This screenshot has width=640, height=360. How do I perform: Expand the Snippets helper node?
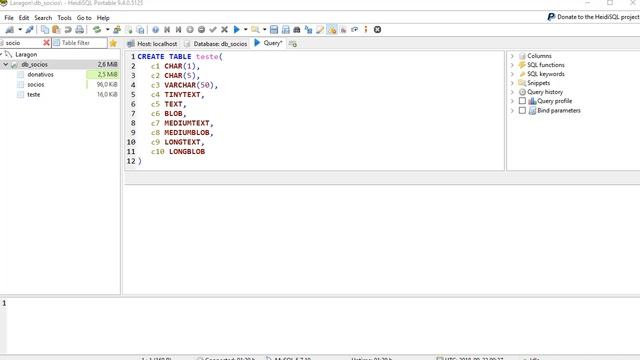pyautogui.click(x=512, y=83)
